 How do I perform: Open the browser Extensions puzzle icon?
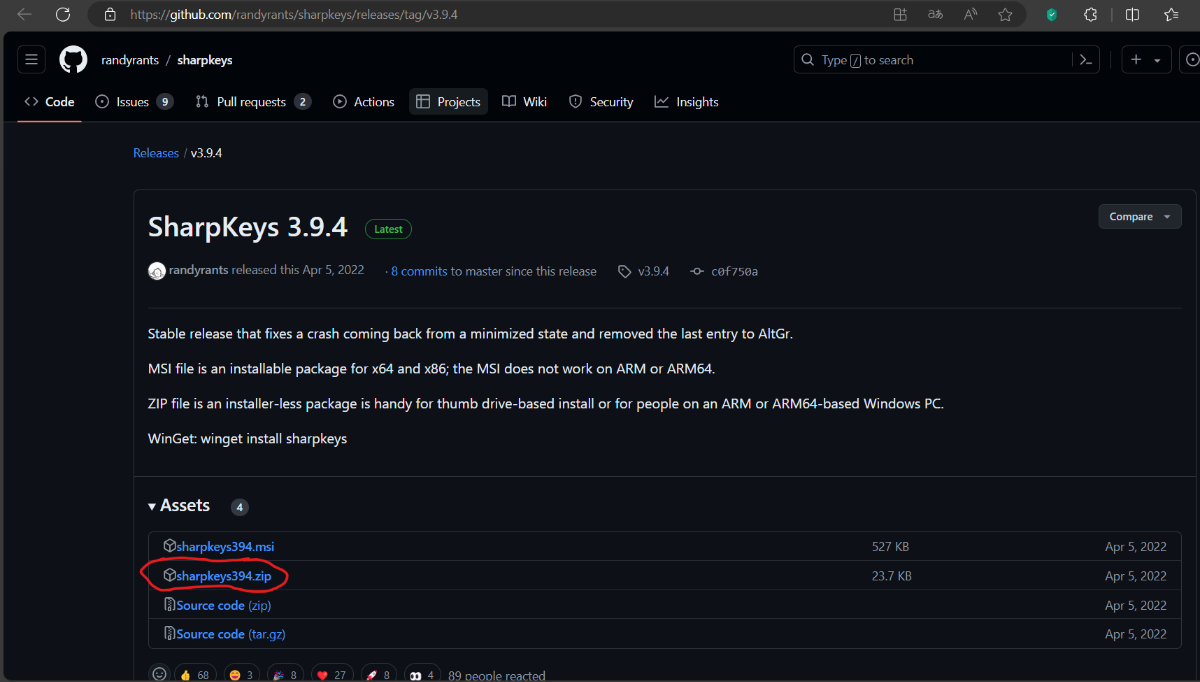tap(1091, 15)
